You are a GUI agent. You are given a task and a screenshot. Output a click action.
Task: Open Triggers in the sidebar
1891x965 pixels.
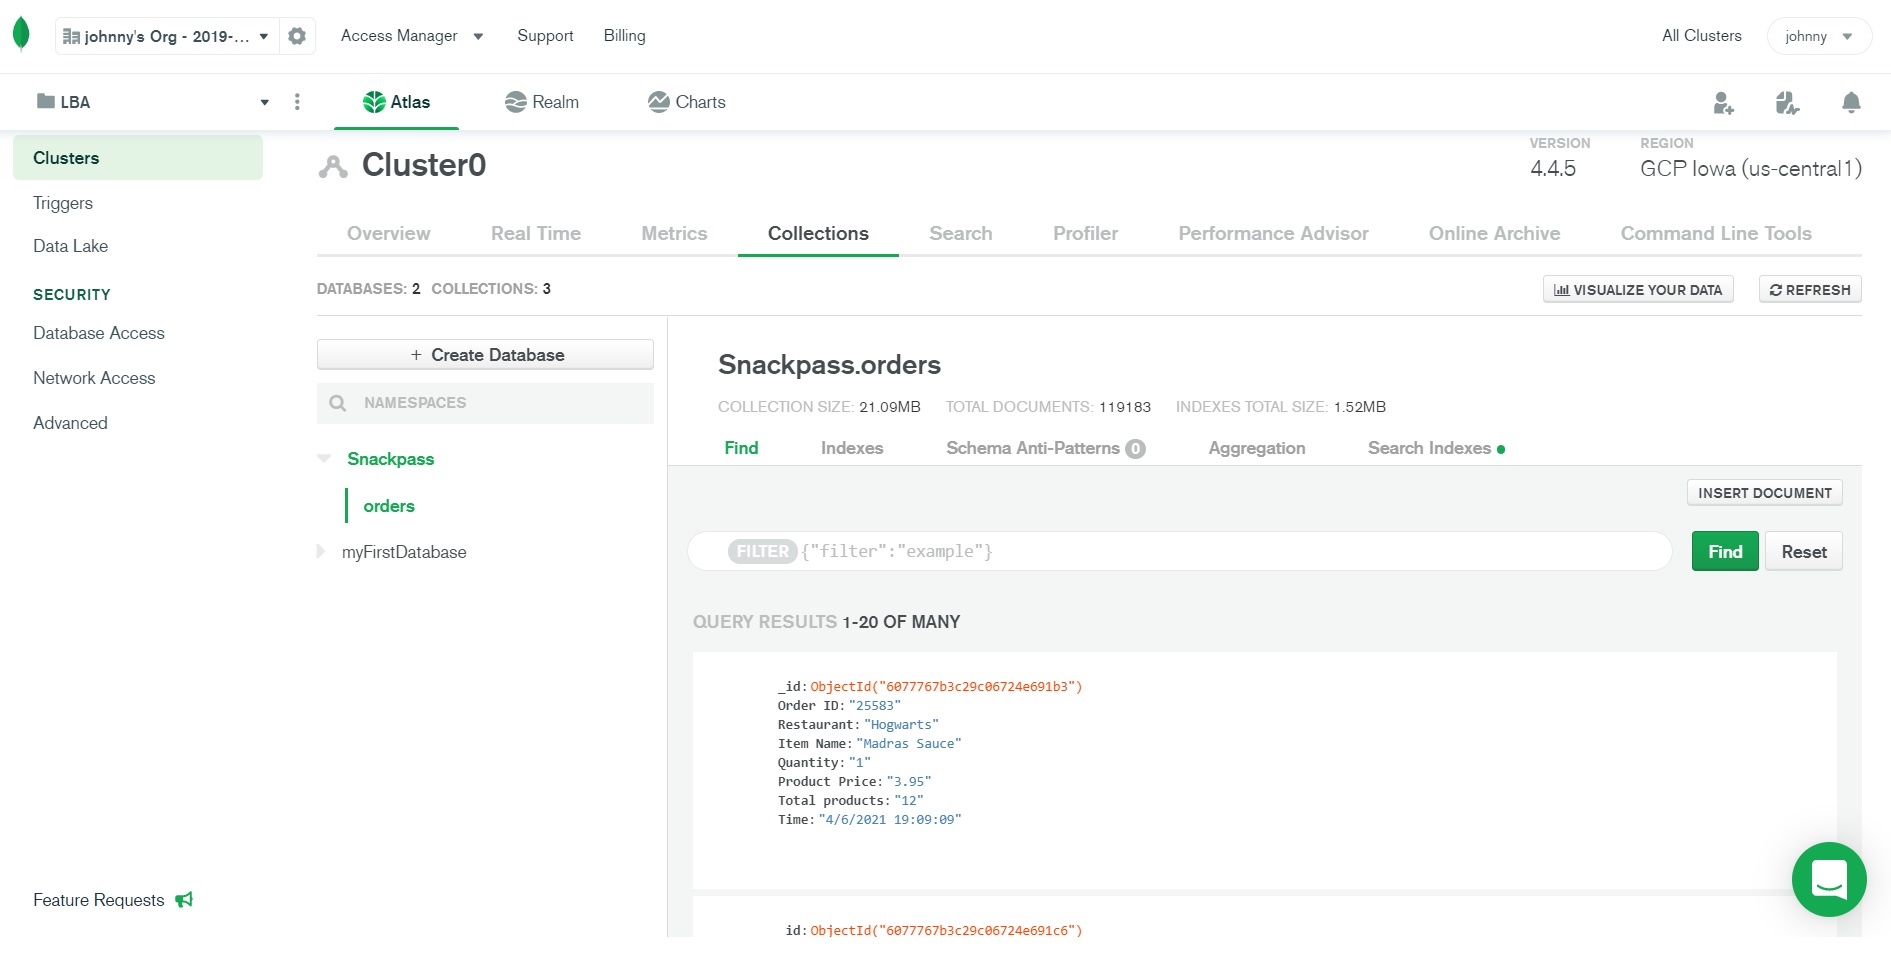pyautogui.click(x=63, y=203)
